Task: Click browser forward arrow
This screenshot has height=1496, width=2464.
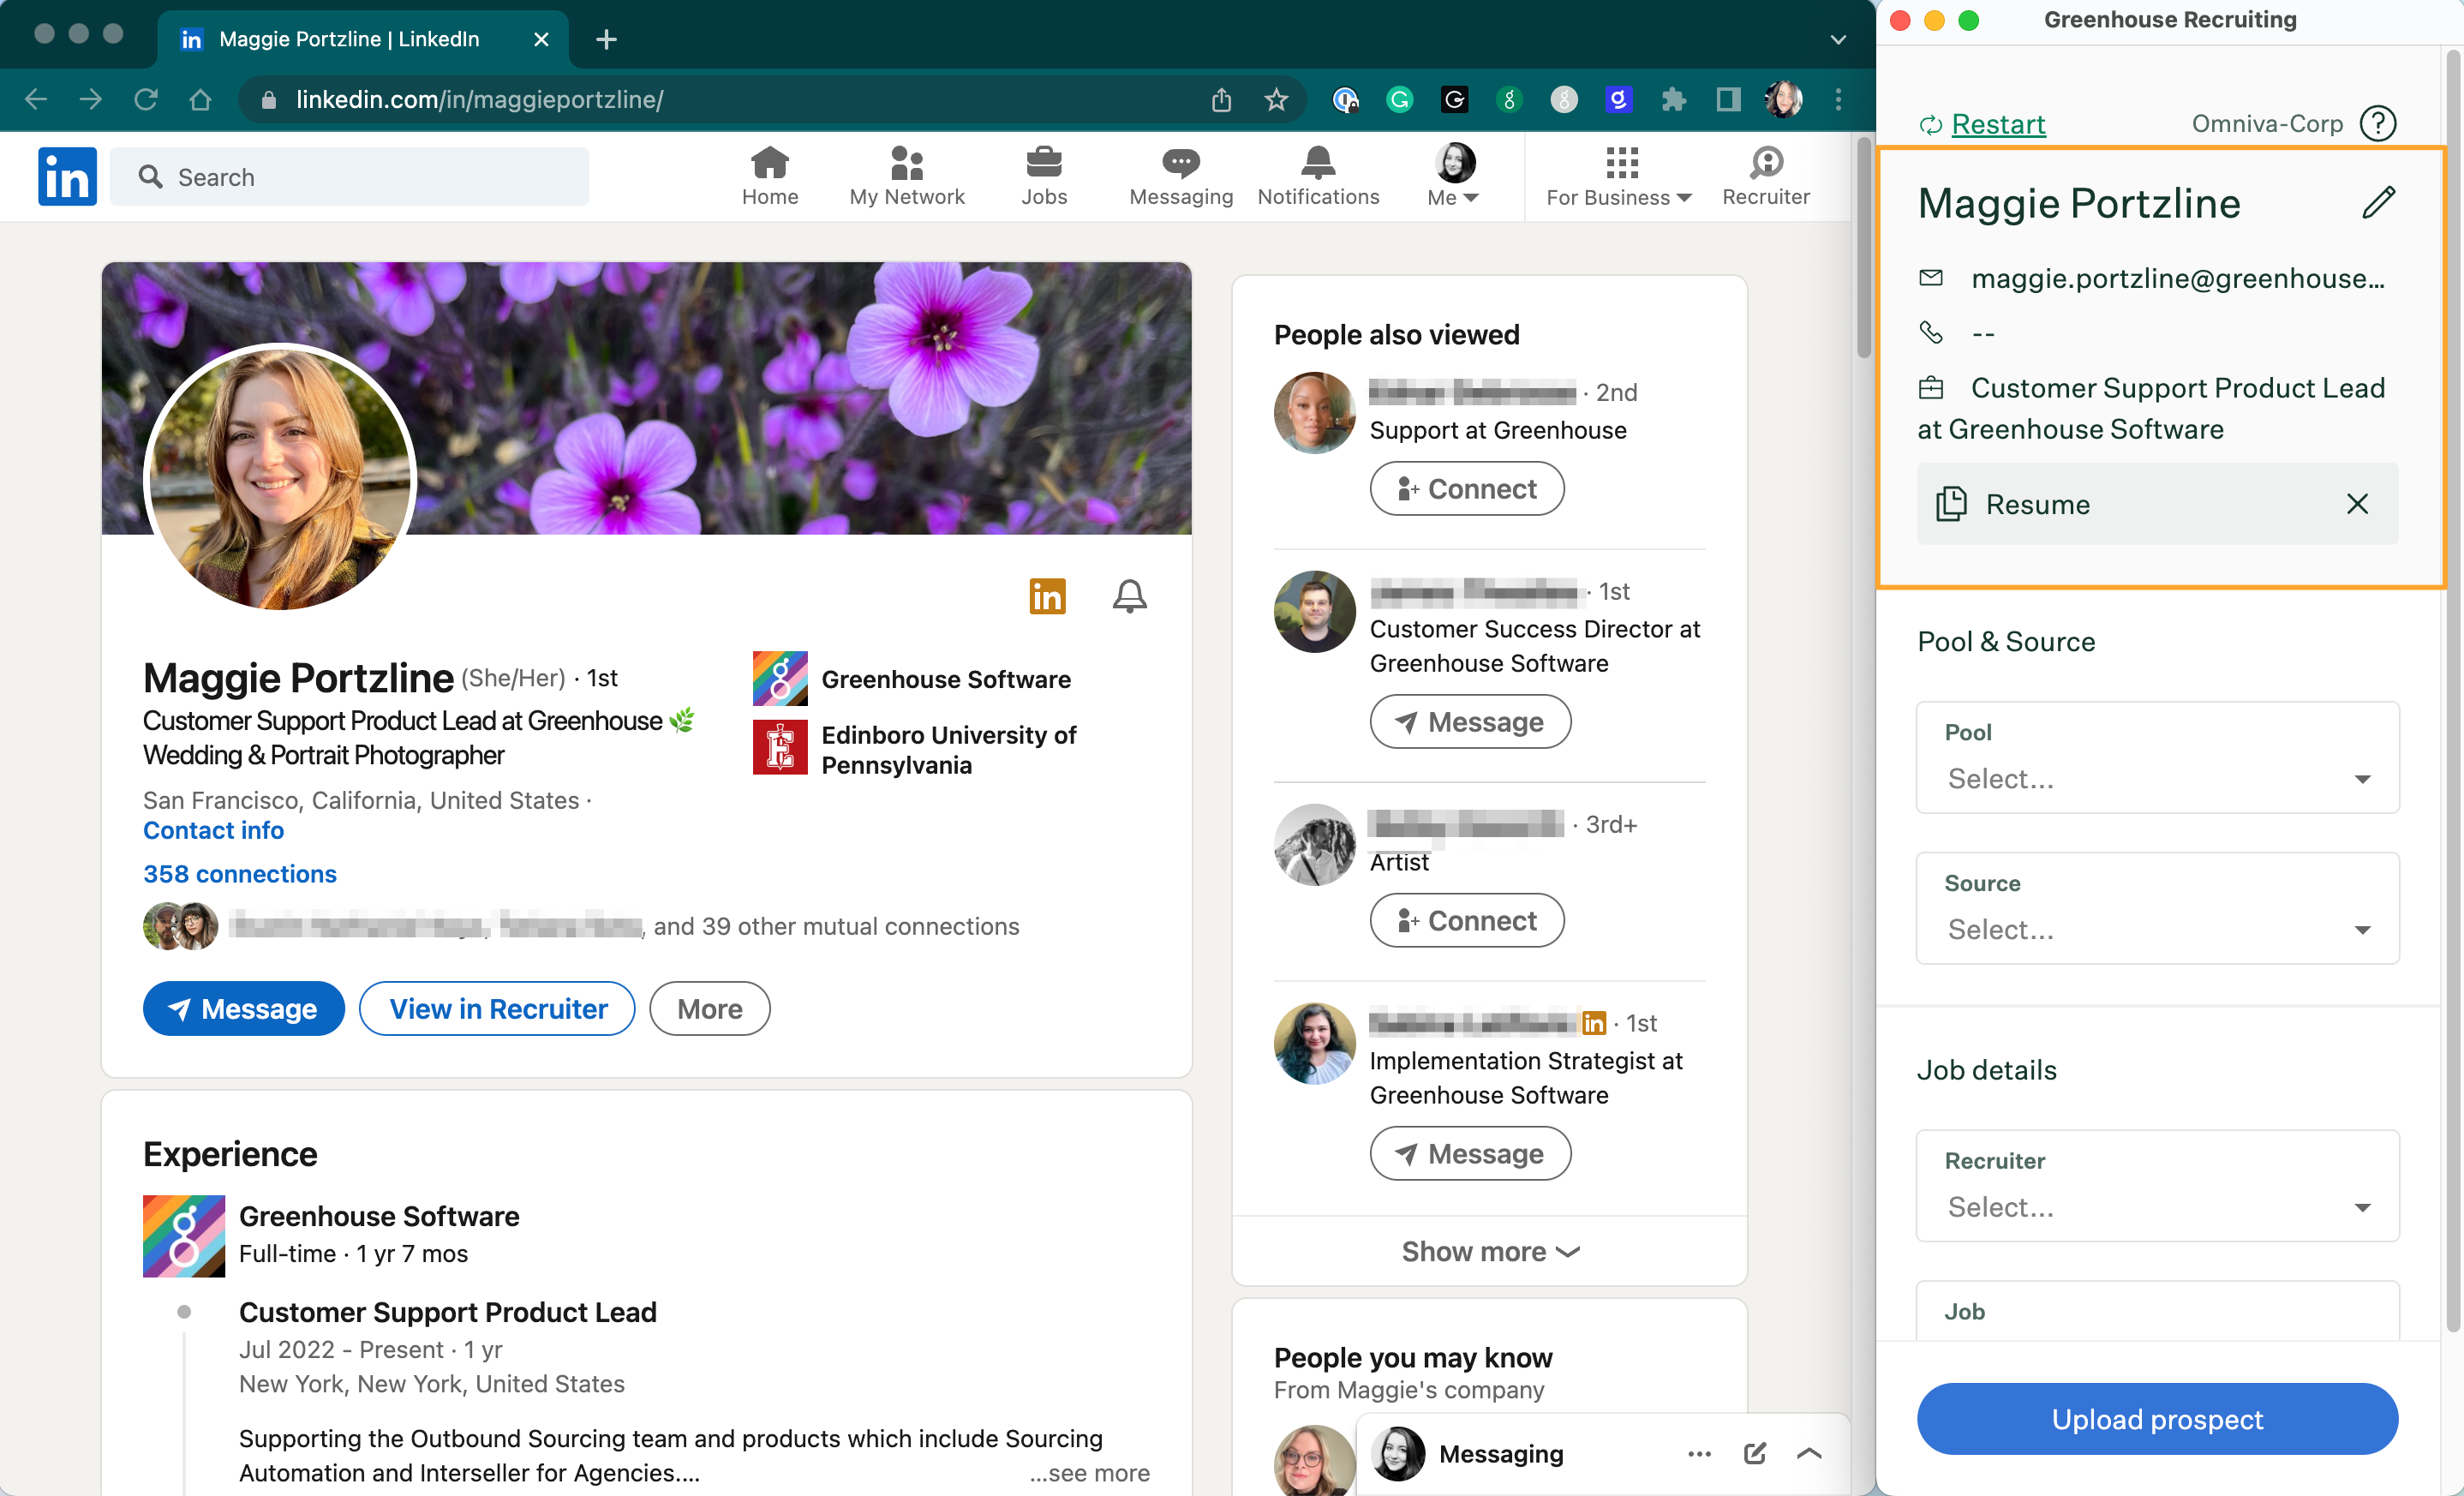Action: coord(90,99)
